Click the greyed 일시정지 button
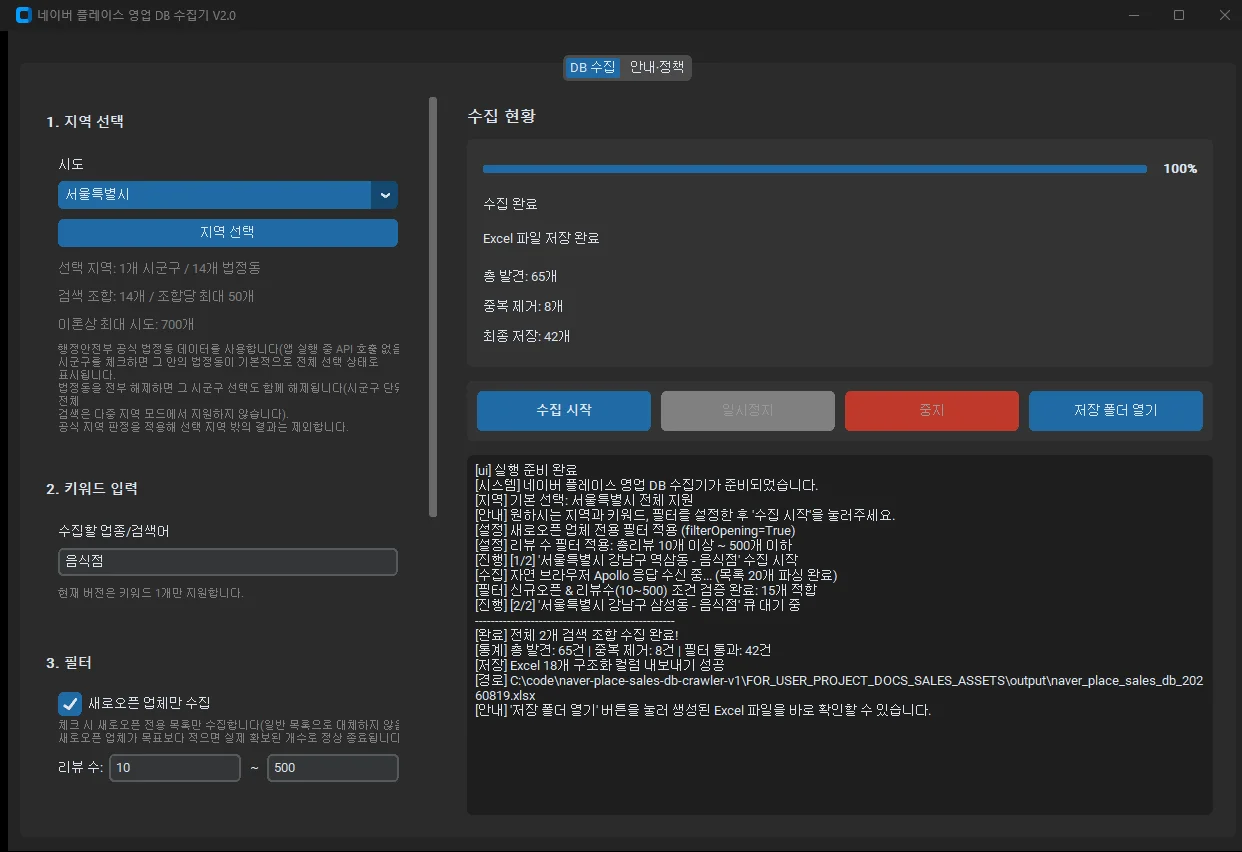Viewport: 1242px width, 852px height. tap(748, 410)
